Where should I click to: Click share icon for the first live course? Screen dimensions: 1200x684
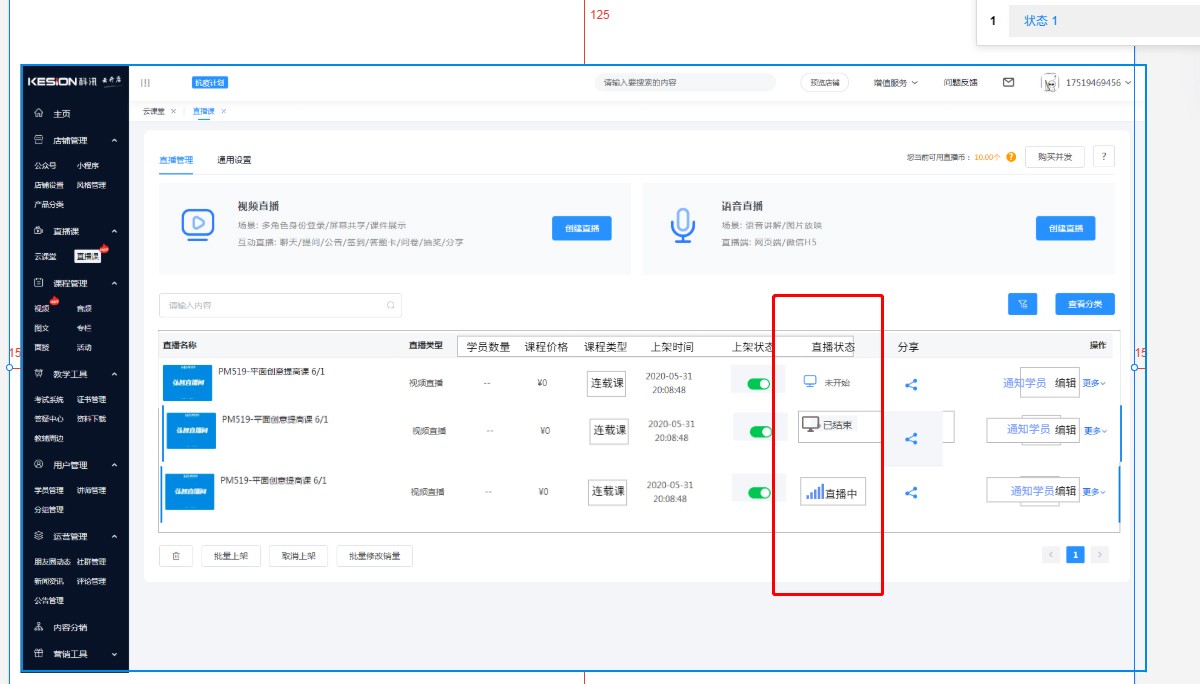click(x=910, y=384)
